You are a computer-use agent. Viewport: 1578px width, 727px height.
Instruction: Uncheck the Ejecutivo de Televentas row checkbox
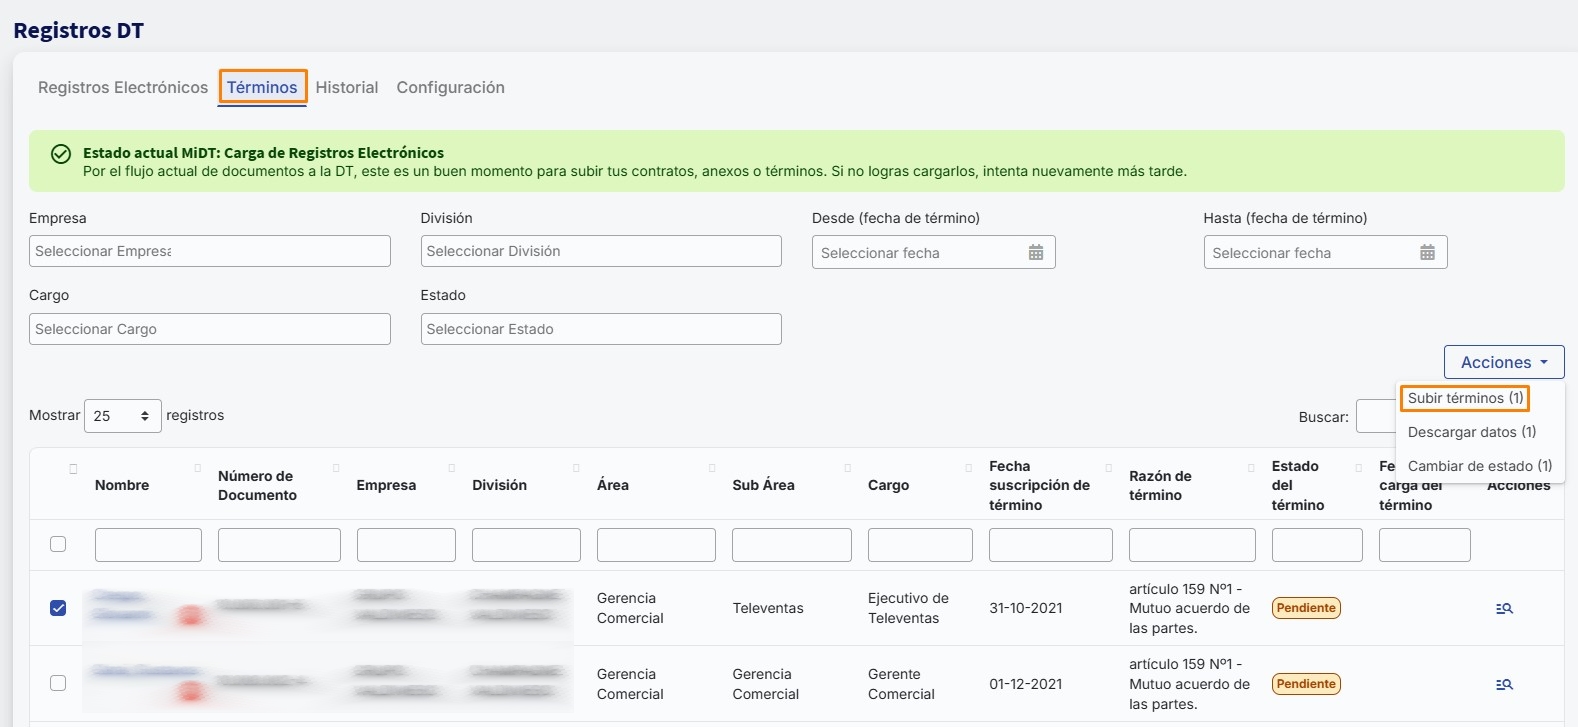pos(58,608)
